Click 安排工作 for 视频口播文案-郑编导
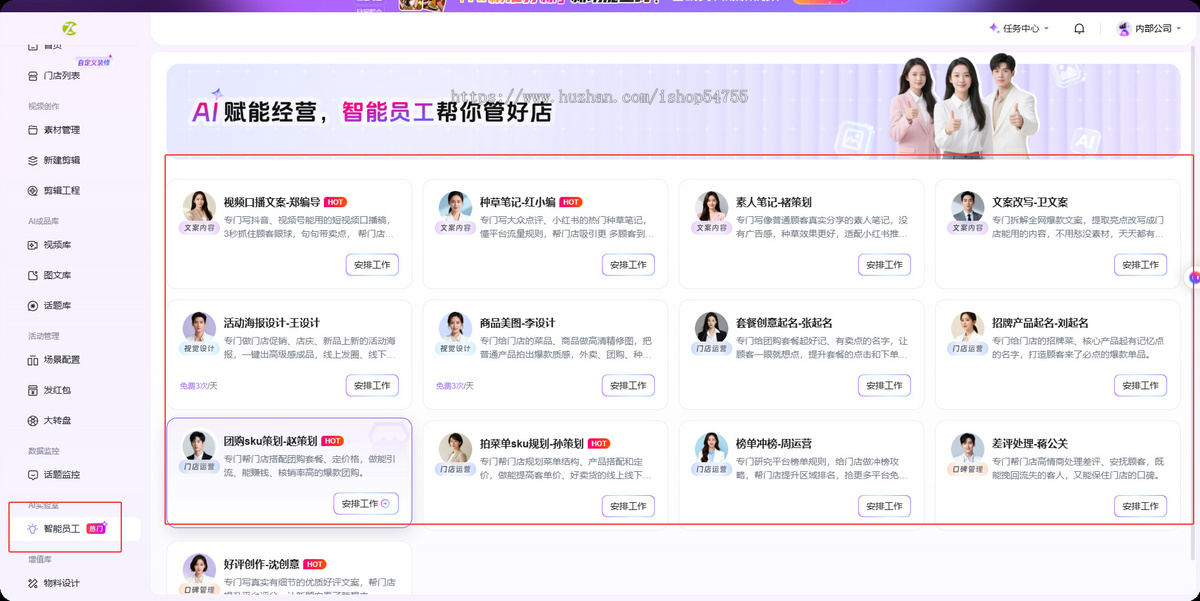 tap(373, 265)
